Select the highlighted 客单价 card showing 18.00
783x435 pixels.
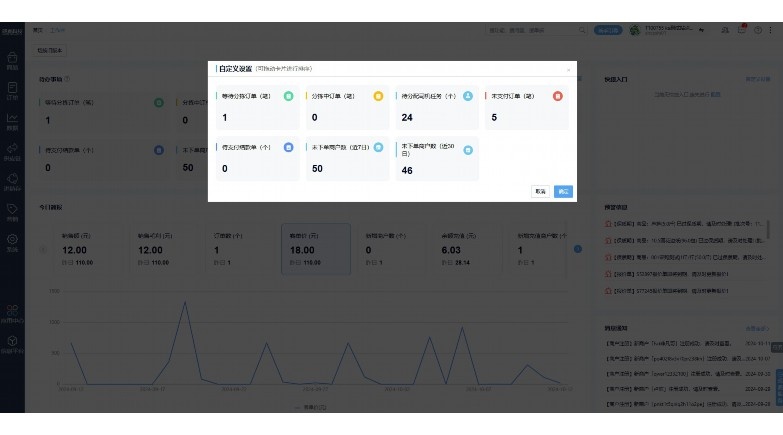point(316,249)
